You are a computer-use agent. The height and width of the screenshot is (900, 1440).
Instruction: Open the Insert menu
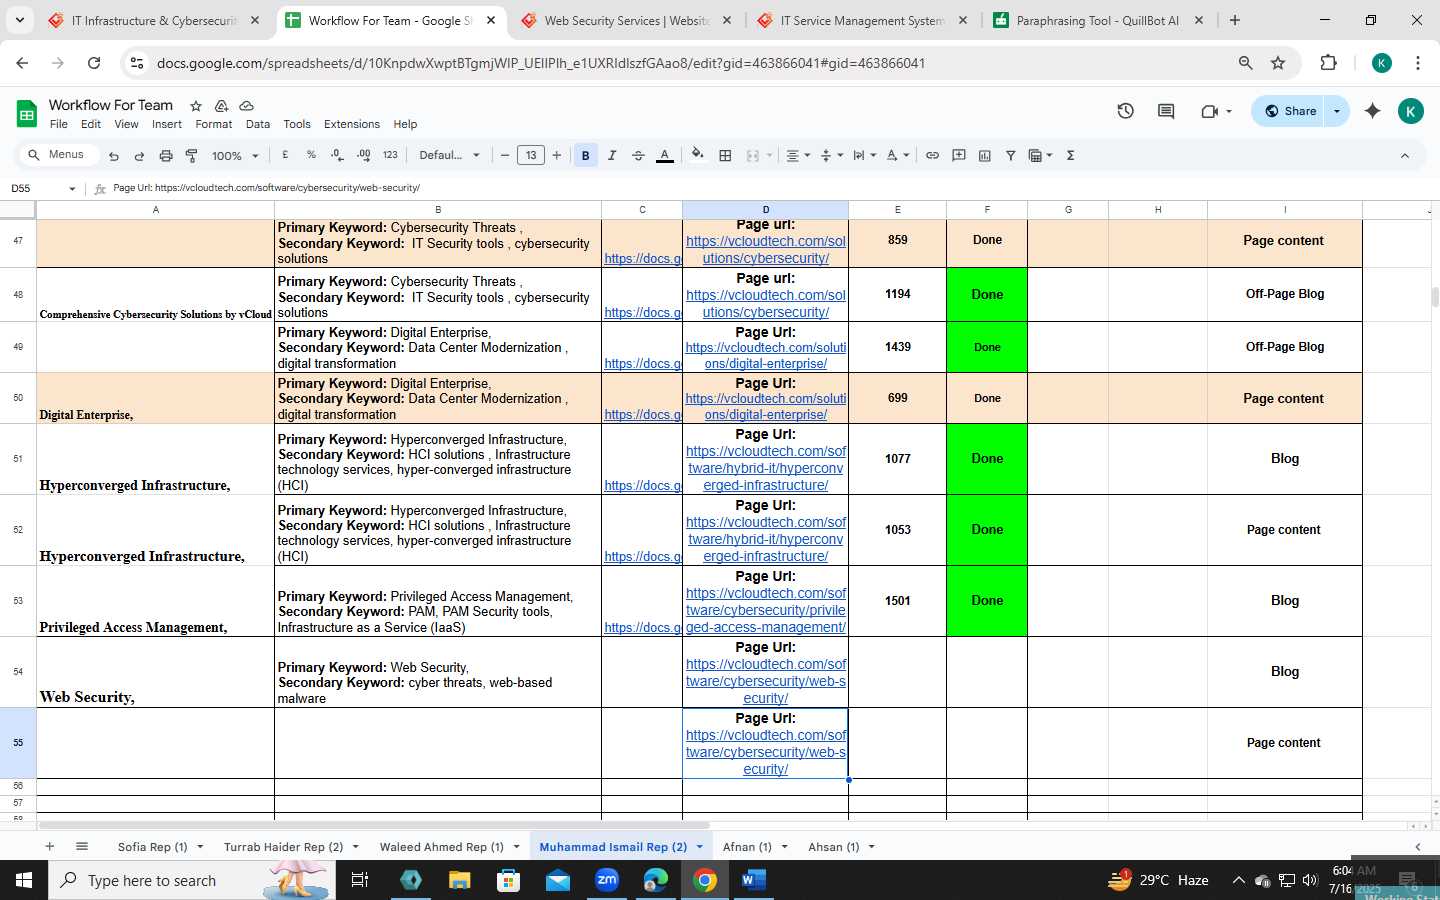167,124
